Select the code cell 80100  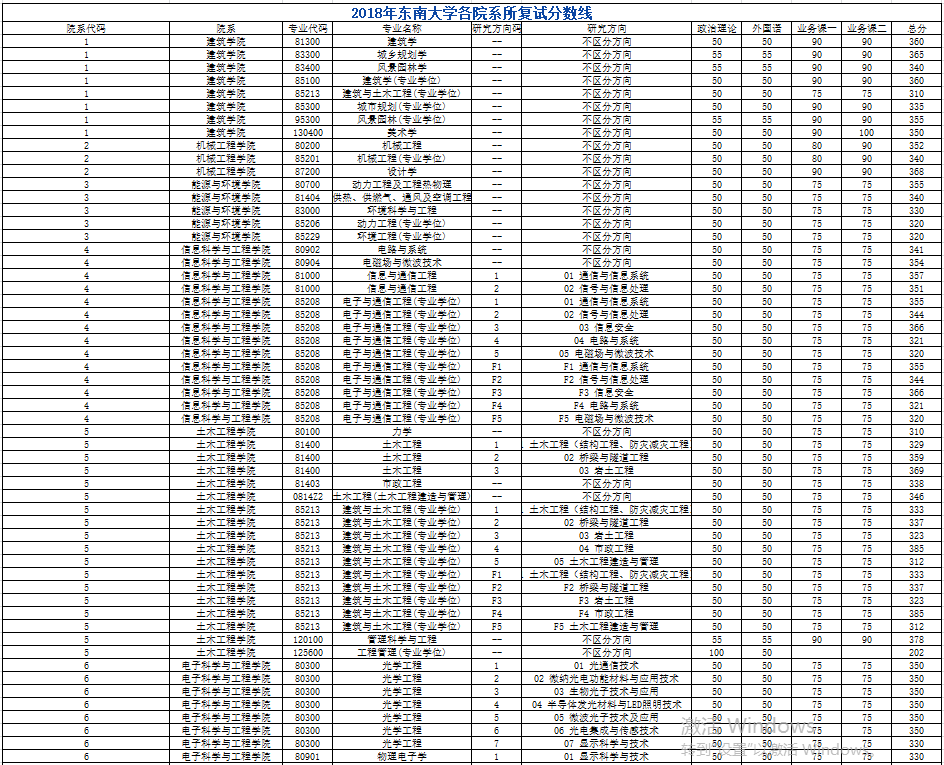pyautogui.click(x=308, y=432)
